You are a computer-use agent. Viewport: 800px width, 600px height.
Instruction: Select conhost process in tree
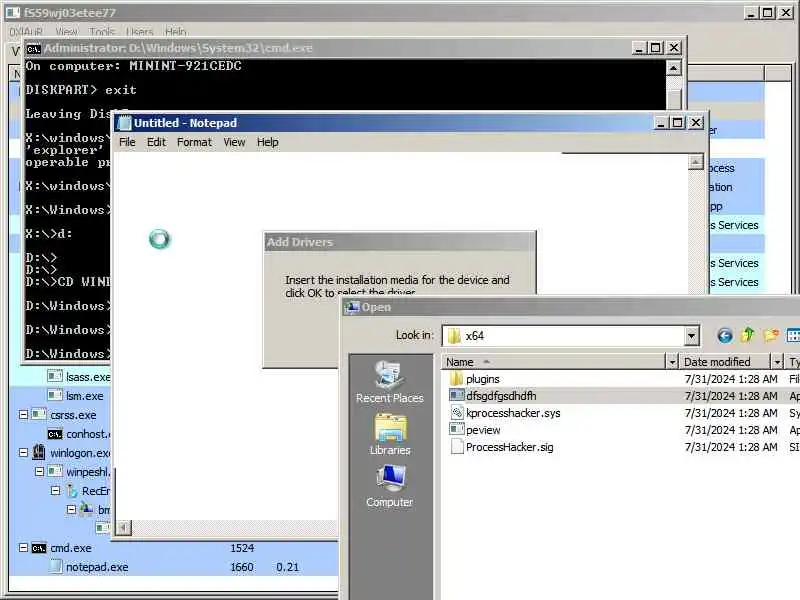point(79,434)
